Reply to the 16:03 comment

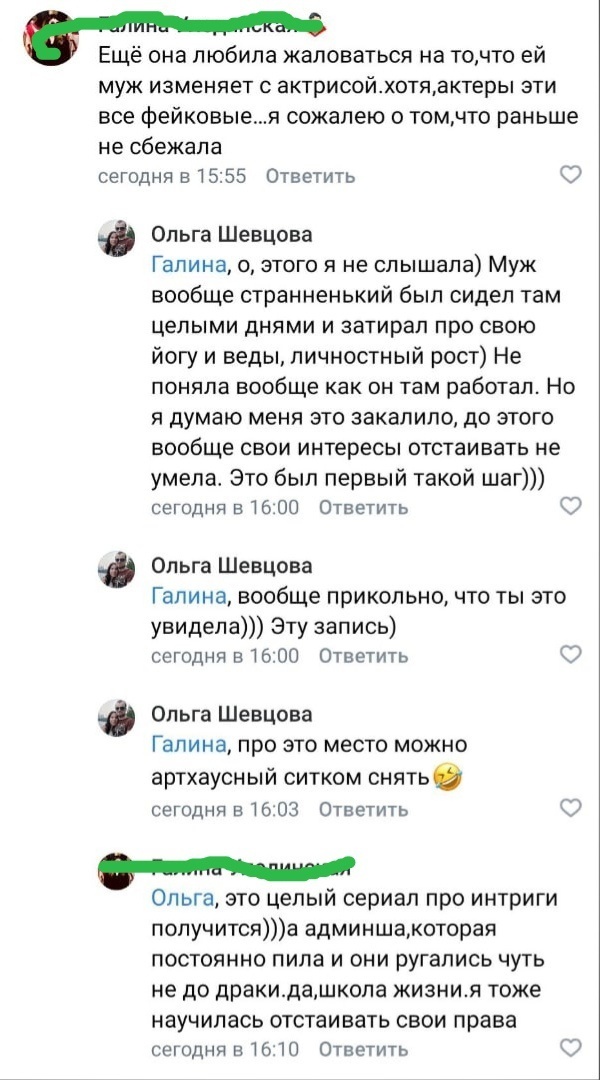pos(363,809)
